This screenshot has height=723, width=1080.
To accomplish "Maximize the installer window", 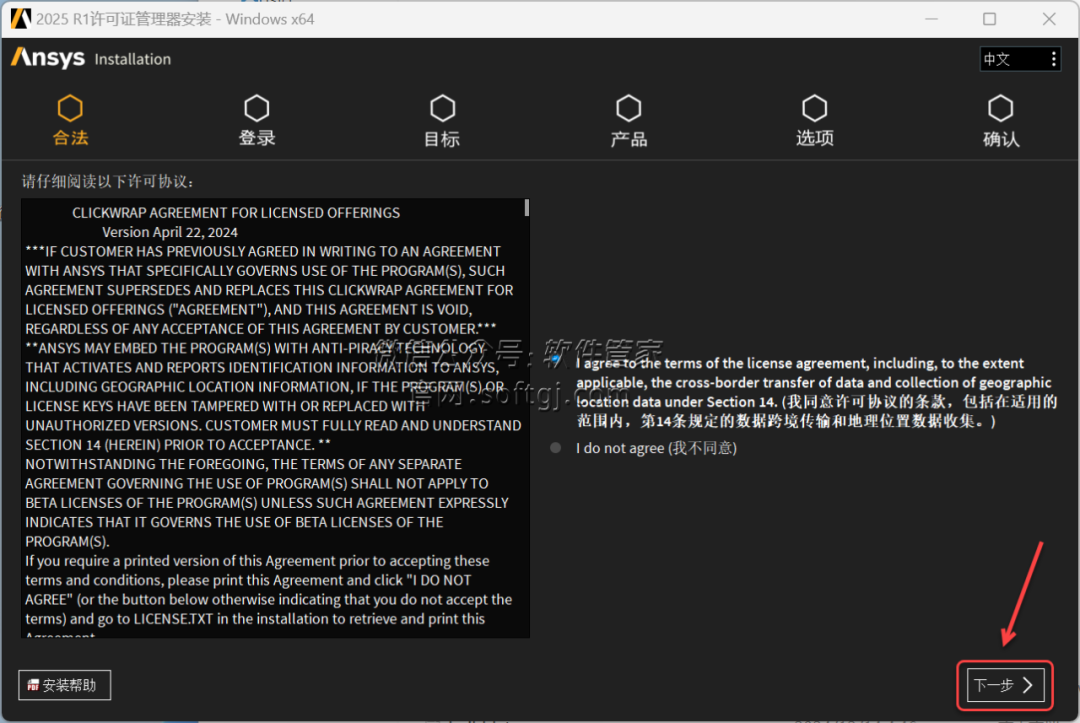I will click(990, 19).
